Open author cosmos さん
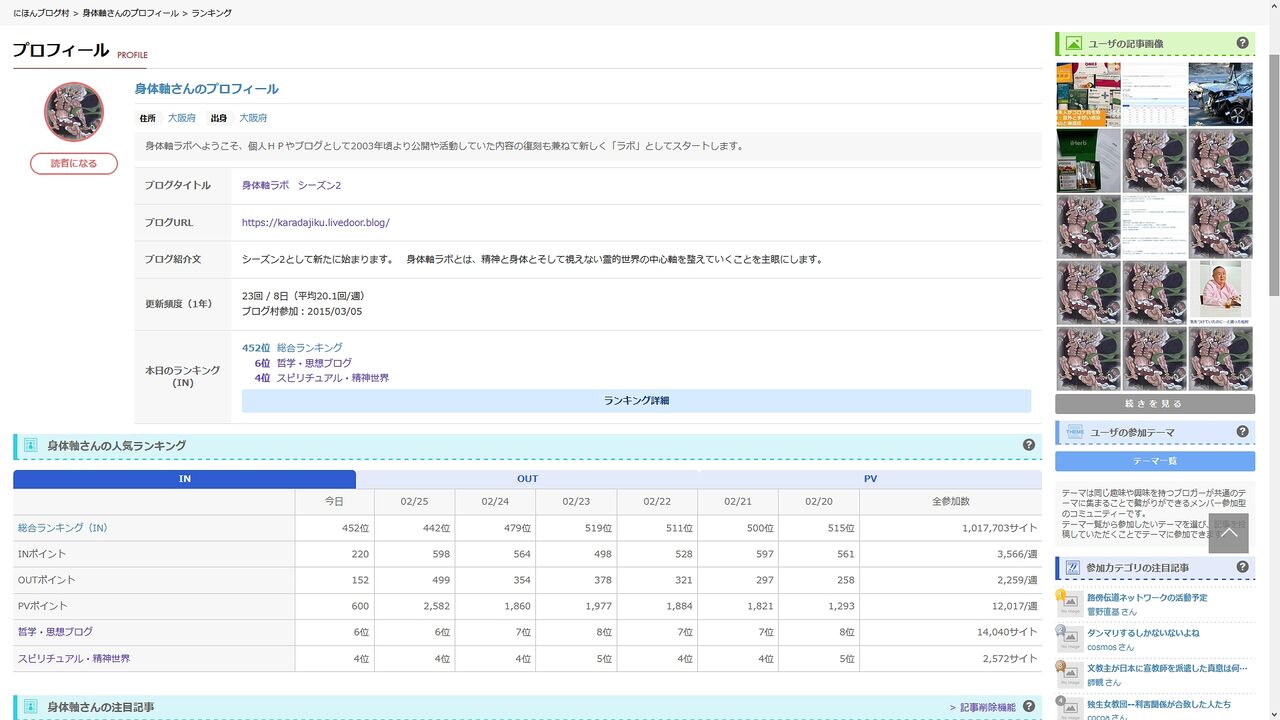The height and width of the screenshot is (720, 1280). 1111,647
